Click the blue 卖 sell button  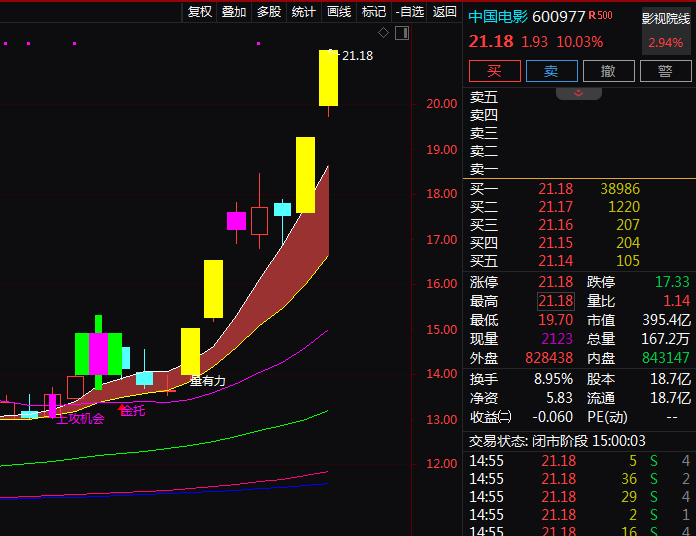[551, 71]
